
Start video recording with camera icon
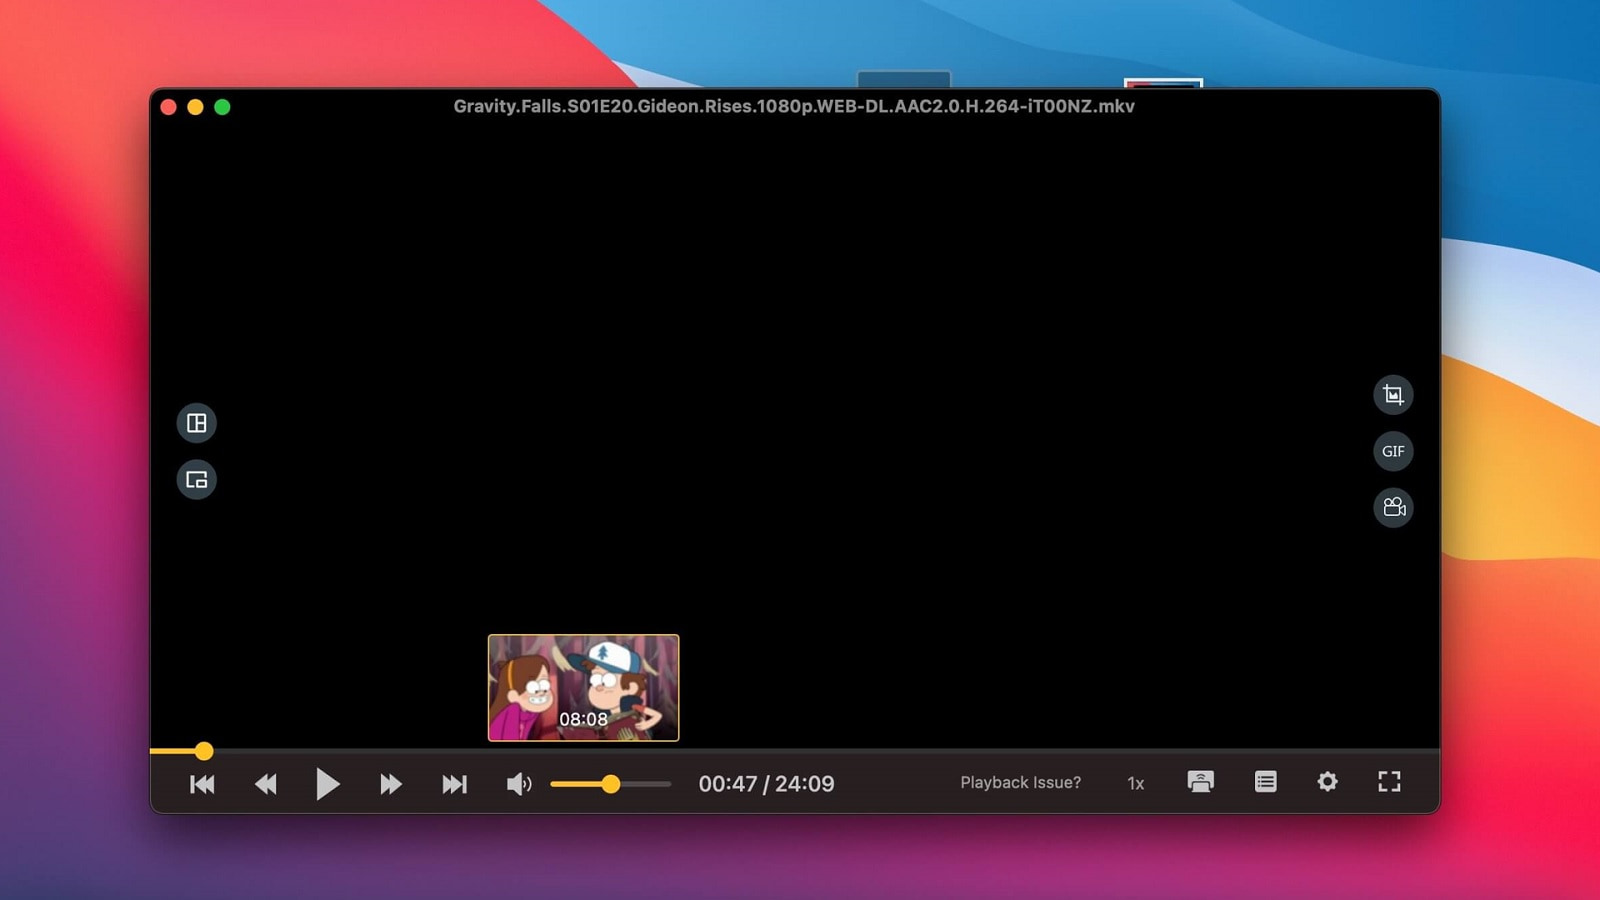tap(1392, 507)
